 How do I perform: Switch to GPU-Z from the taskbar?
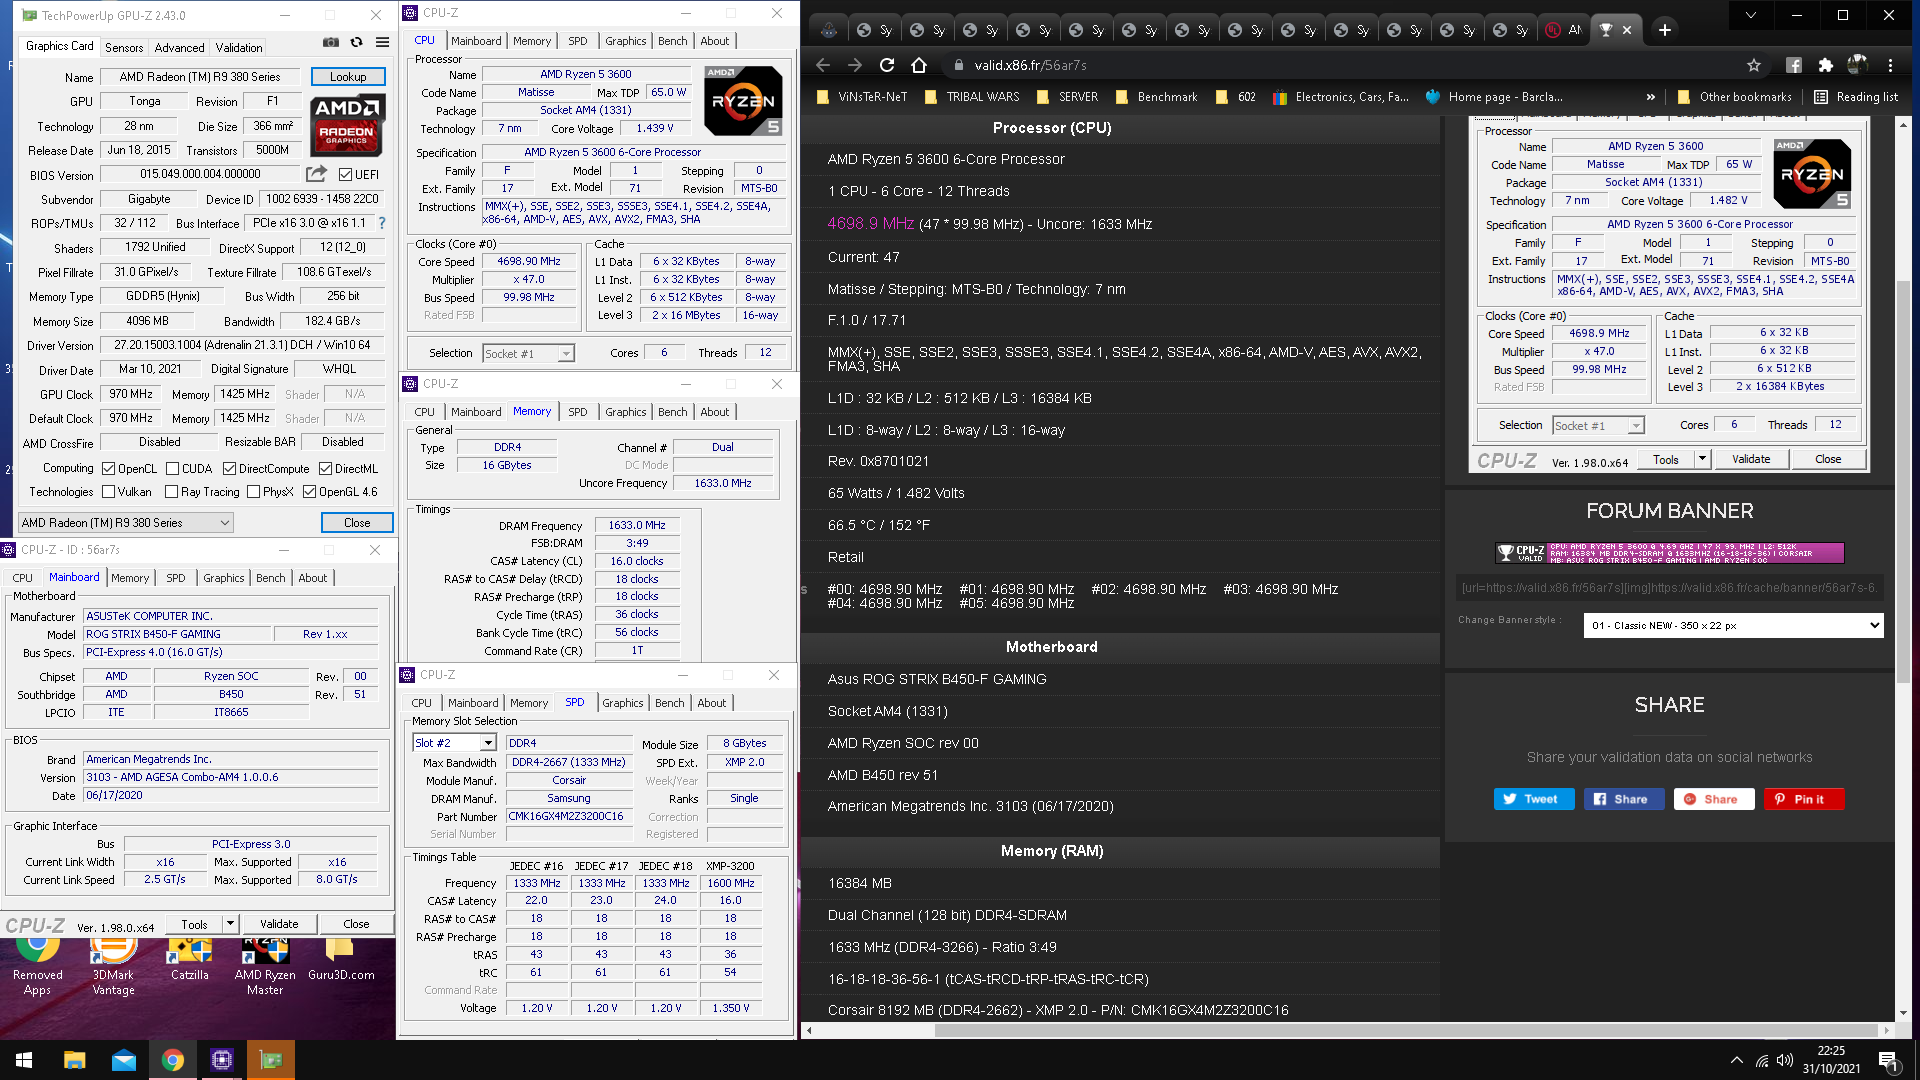click(271, 1060)
